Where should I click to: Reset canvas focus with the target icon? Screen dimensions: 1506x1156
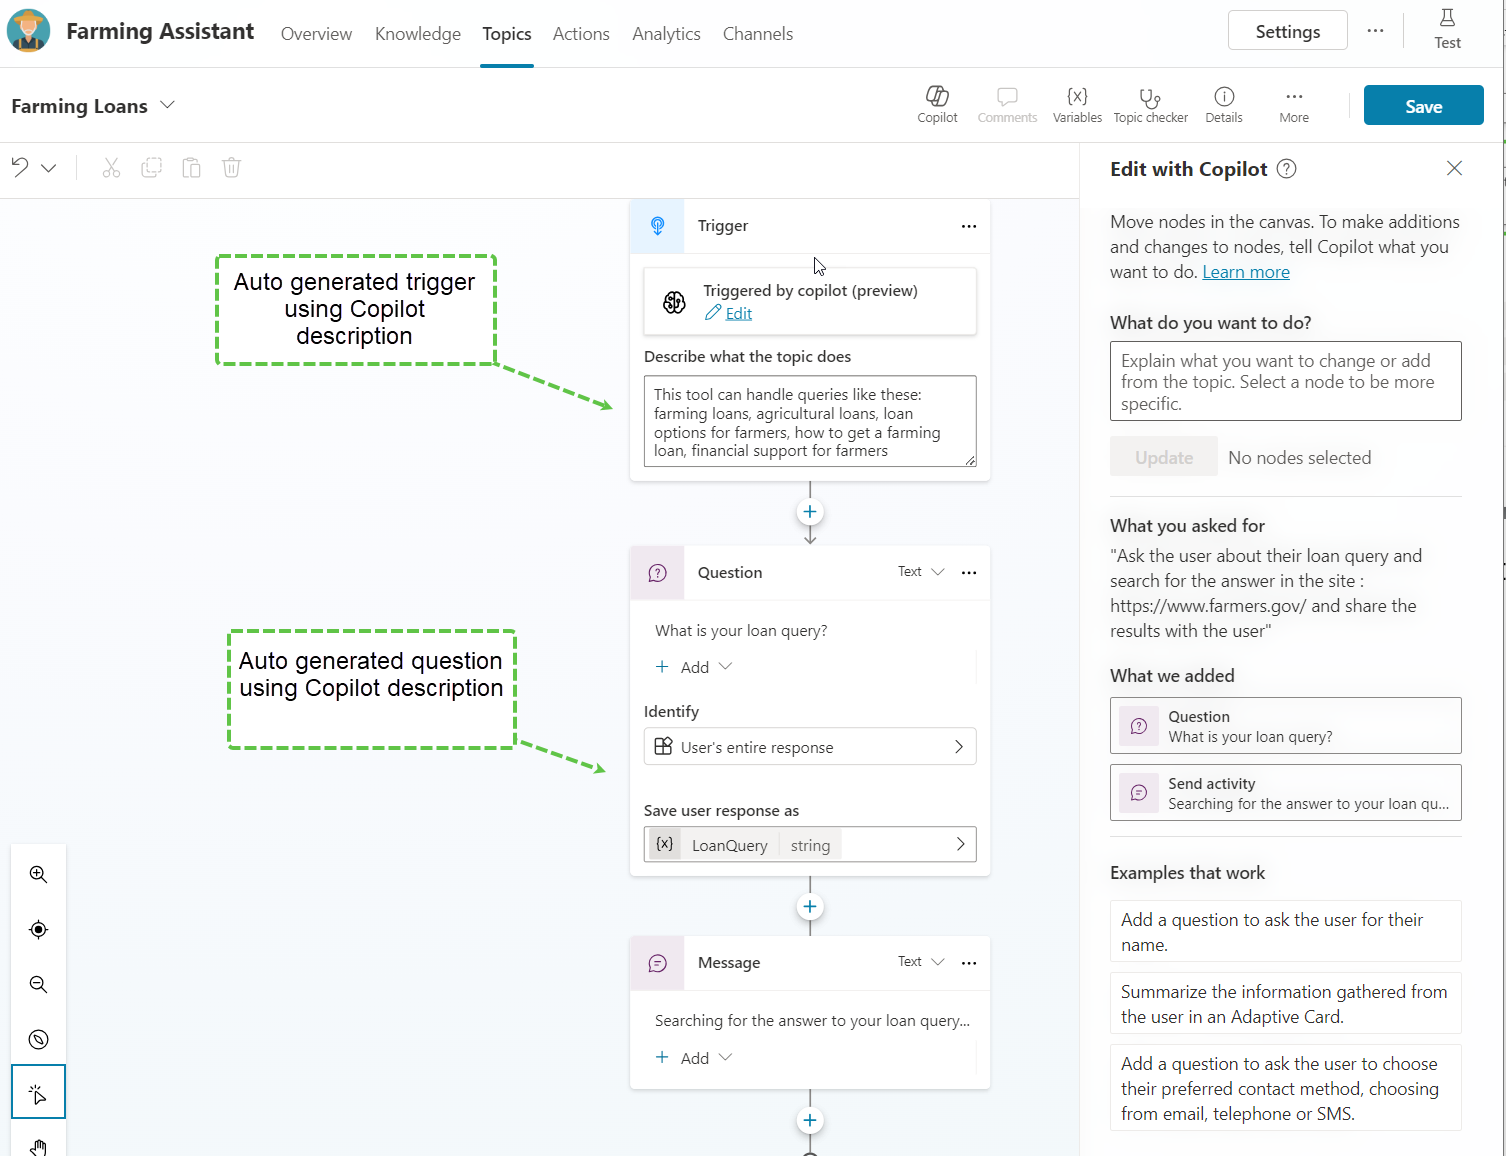click(38, 929)
